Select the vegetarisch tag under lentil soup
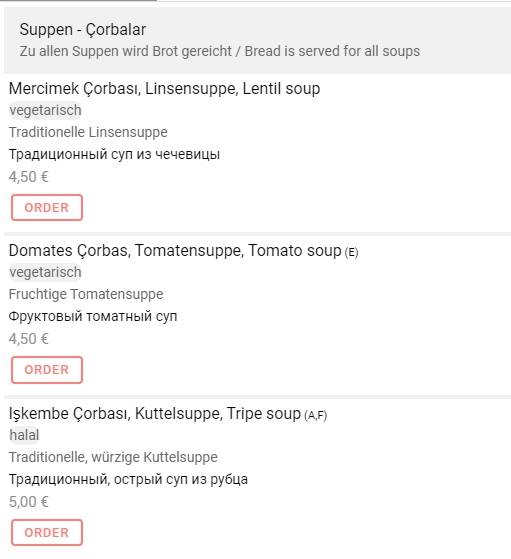Image resolution: width=511 pixels, height=559 pixels. point(45,111)
